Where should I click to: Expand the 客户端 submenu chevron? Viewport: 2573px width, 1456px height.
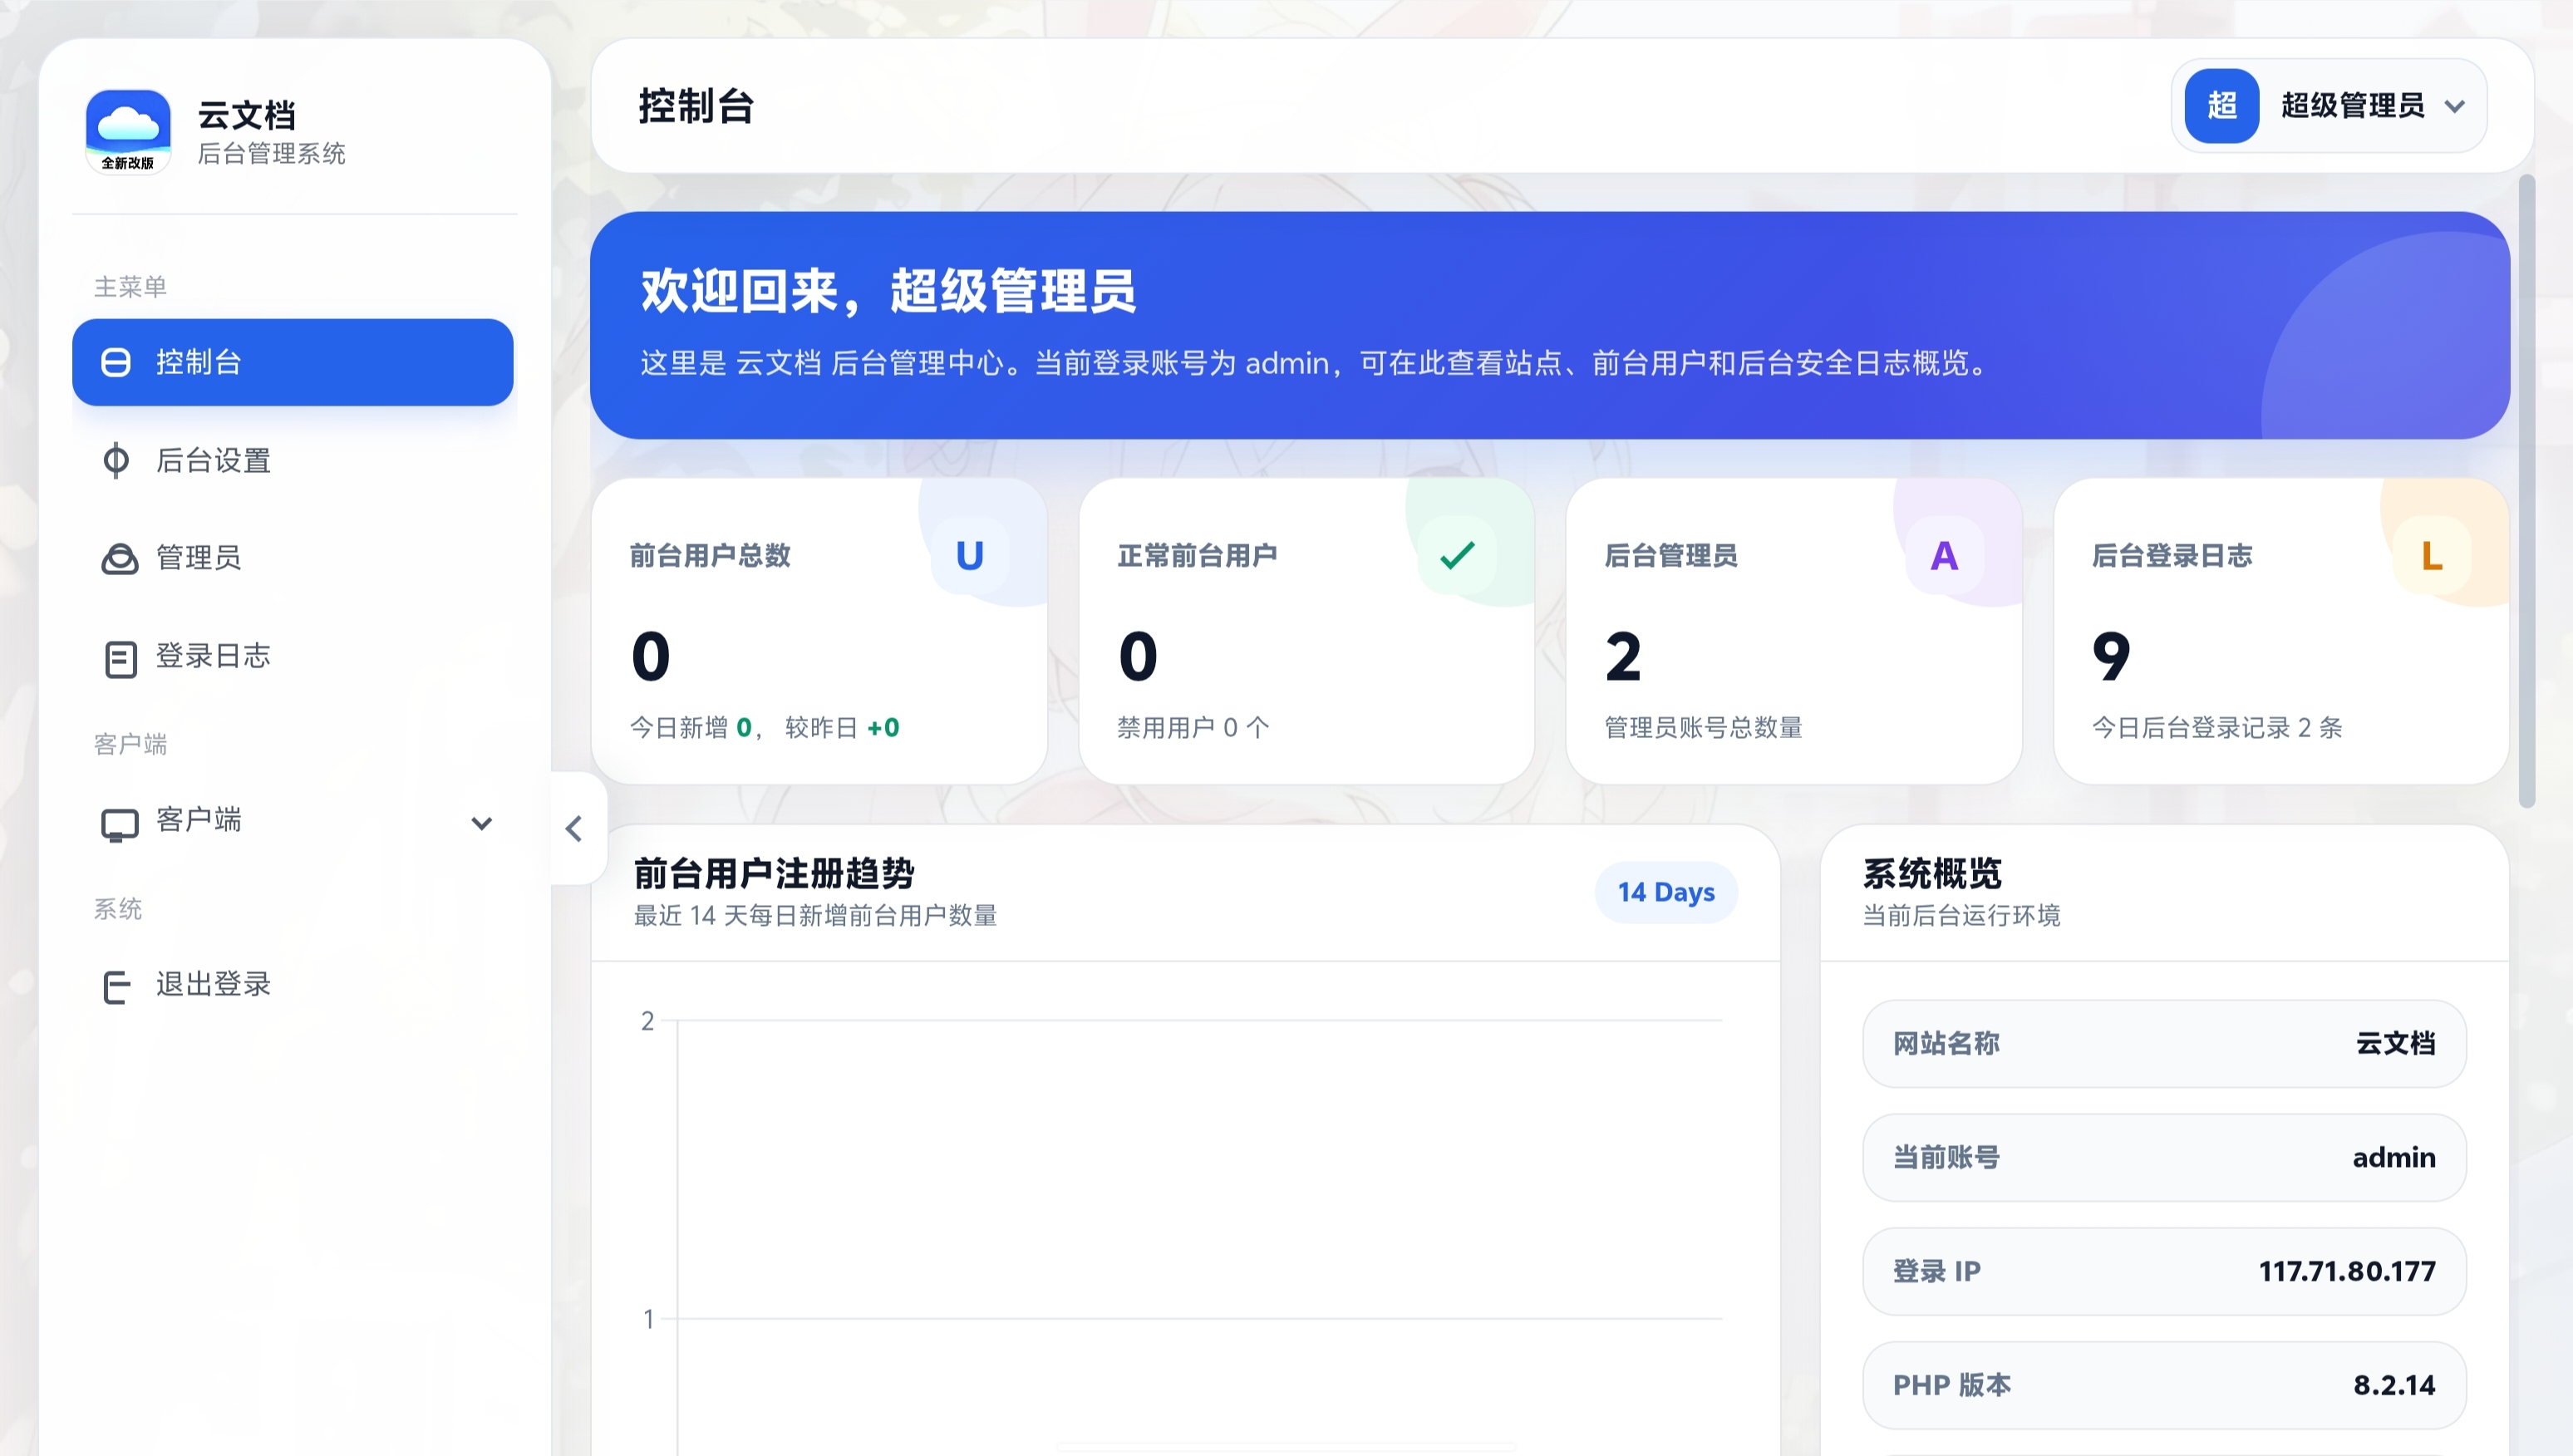click(482, 823)
